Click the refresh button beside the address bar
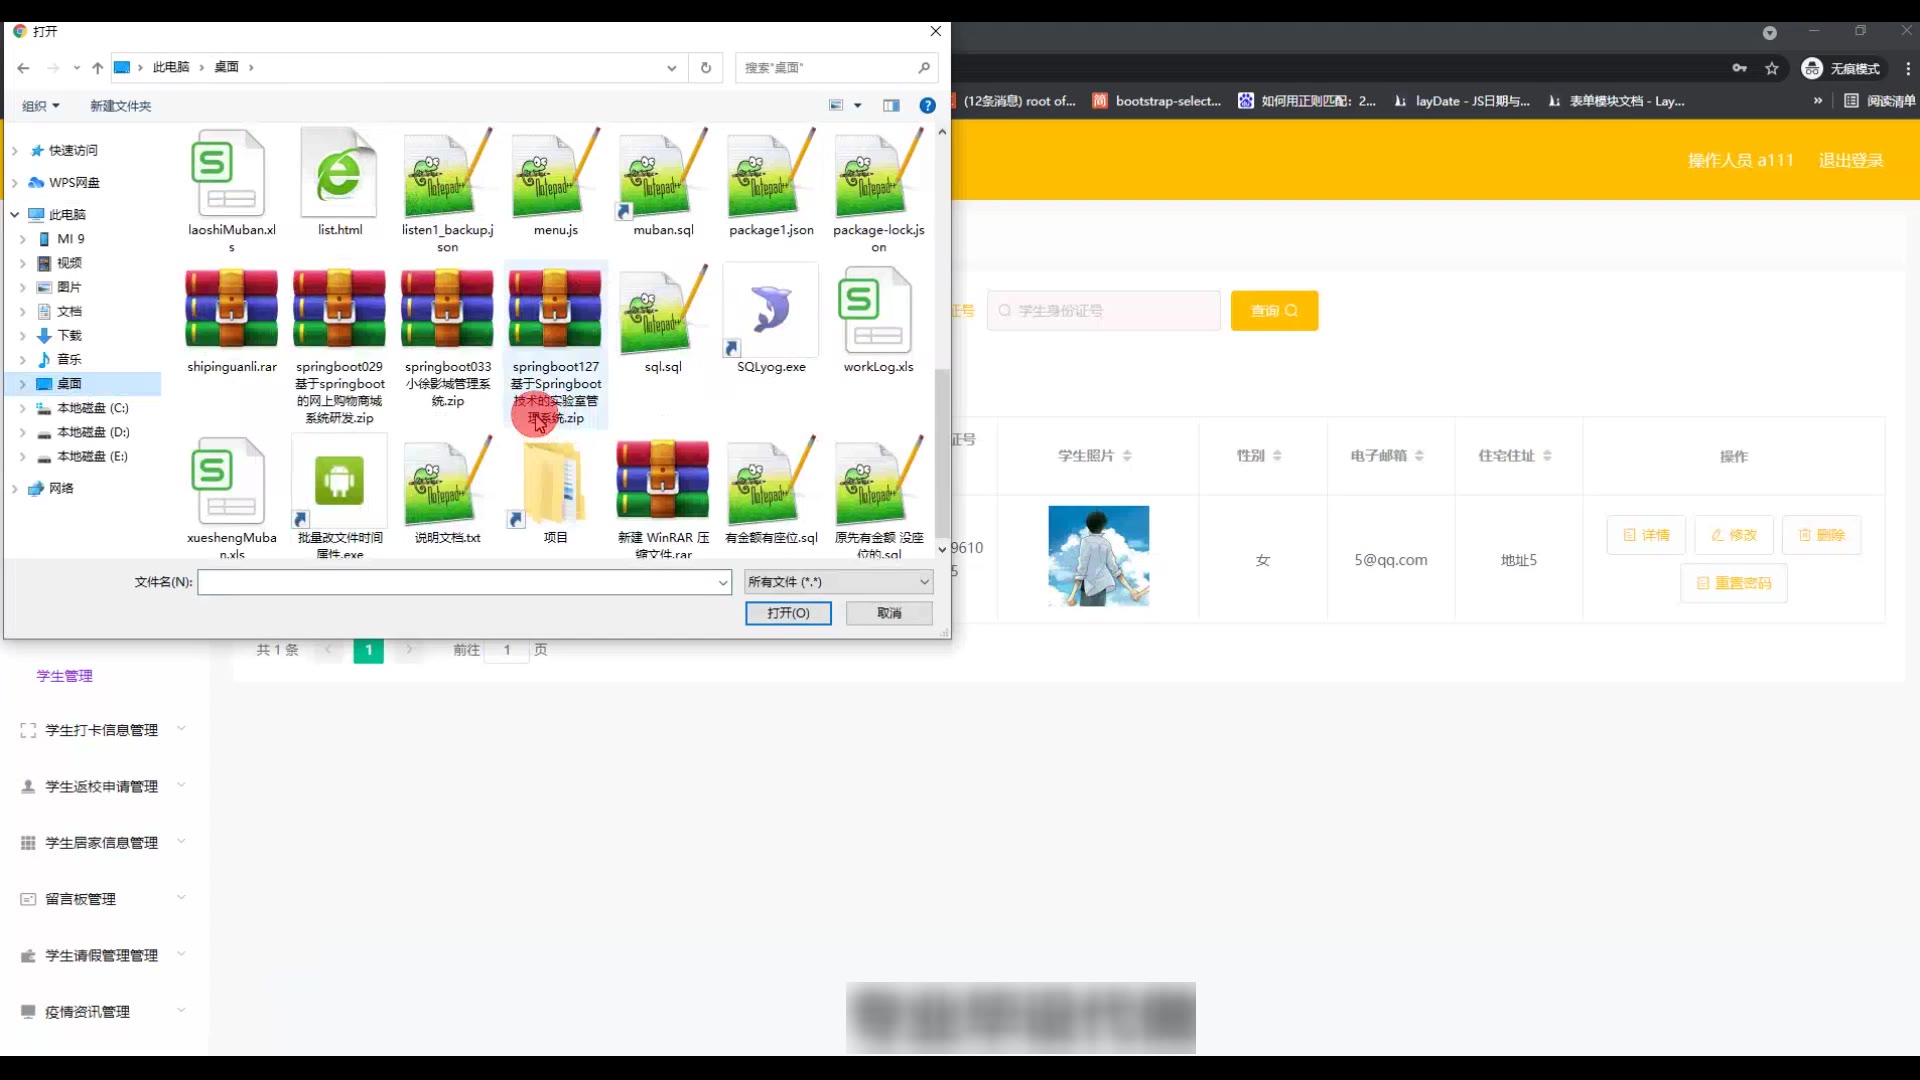Image resolution: width=1920 pixels, height=1080 pixels. (x=706, y=68)
